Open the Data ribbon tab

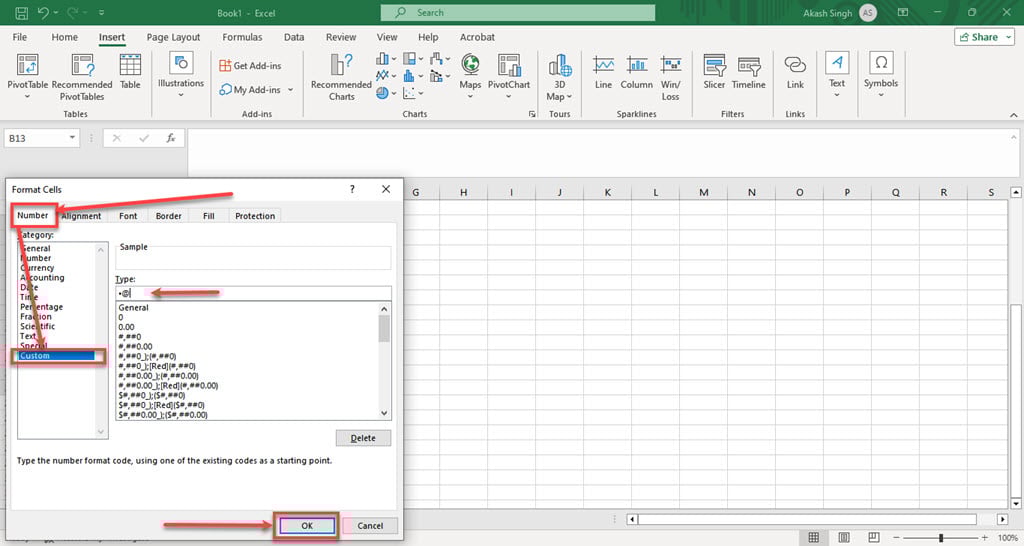coord(294,37)
